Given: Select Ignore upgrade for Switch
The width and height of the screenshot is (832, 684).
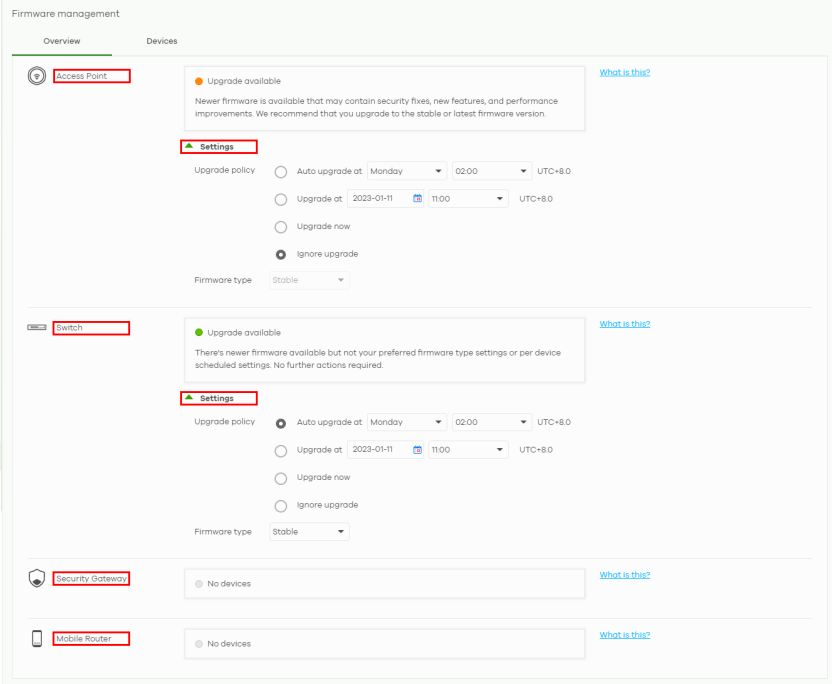Looking at the screenshot, I should (281, 505).
